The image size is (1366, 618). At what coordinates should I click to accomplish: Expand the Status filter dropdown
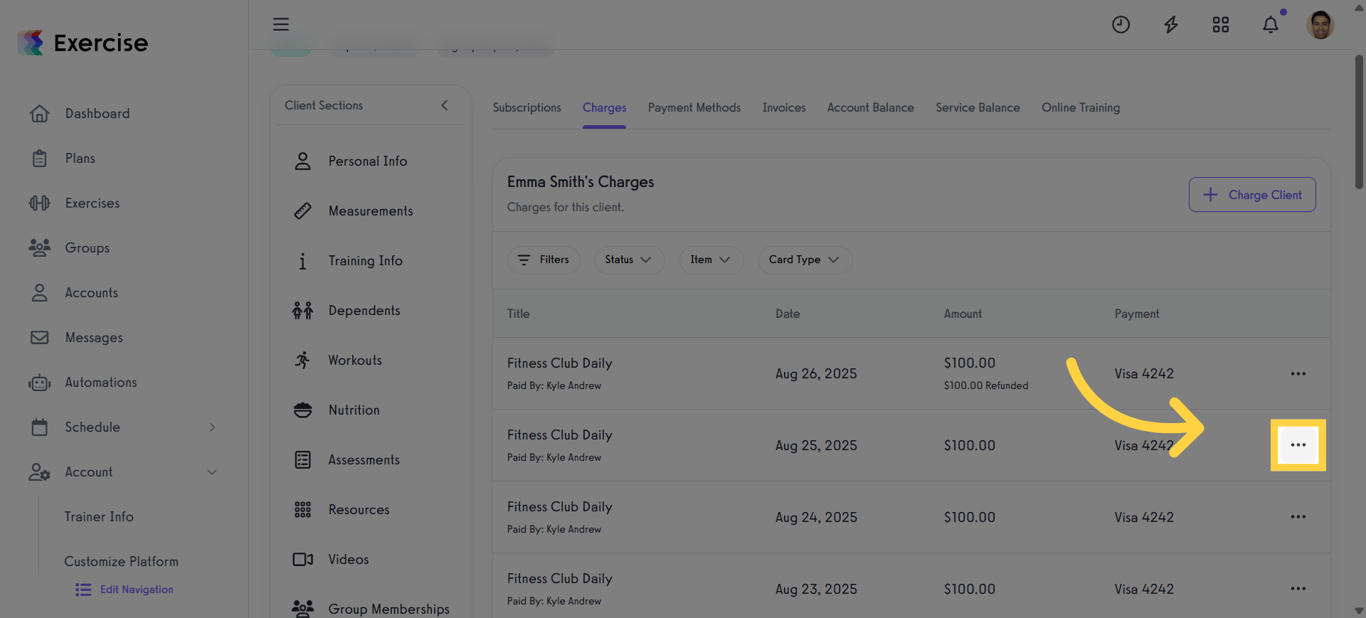click(628, 260)
